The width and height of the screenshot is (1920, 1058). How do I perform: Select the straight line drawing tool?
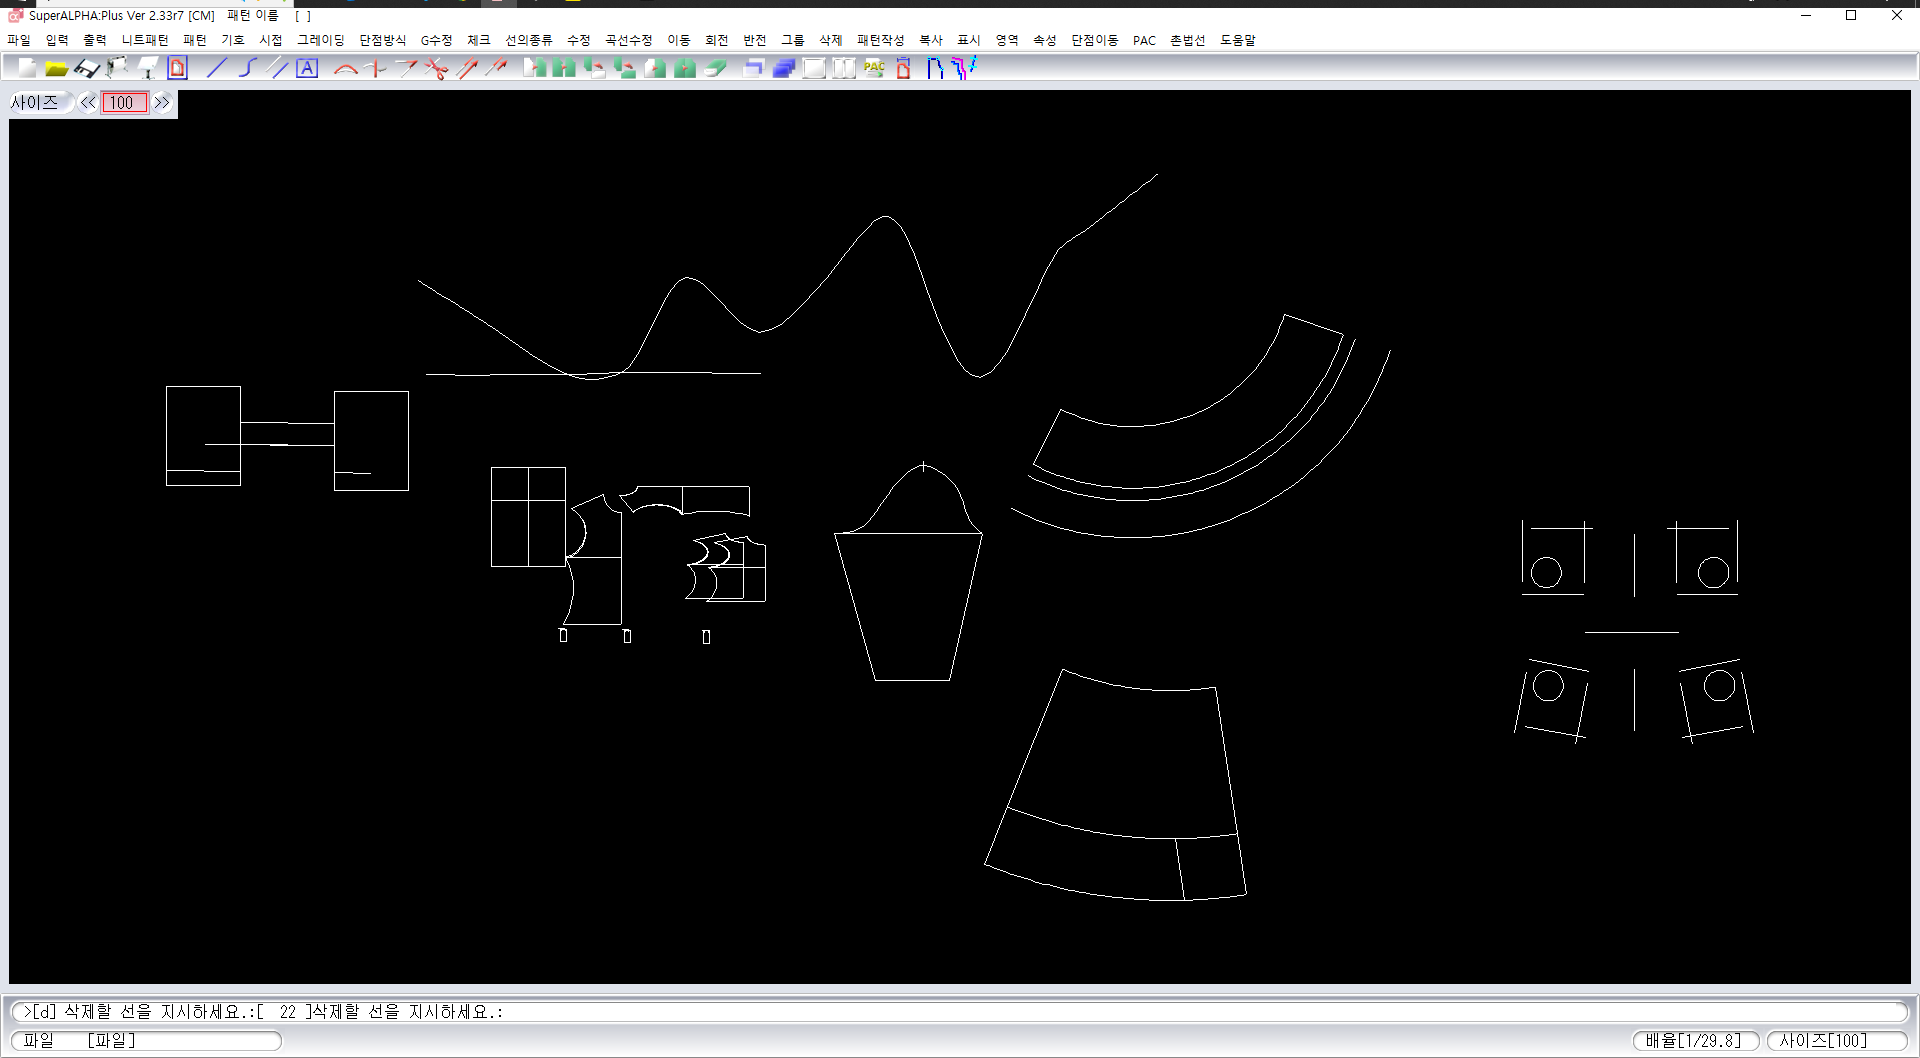point(217,68)
